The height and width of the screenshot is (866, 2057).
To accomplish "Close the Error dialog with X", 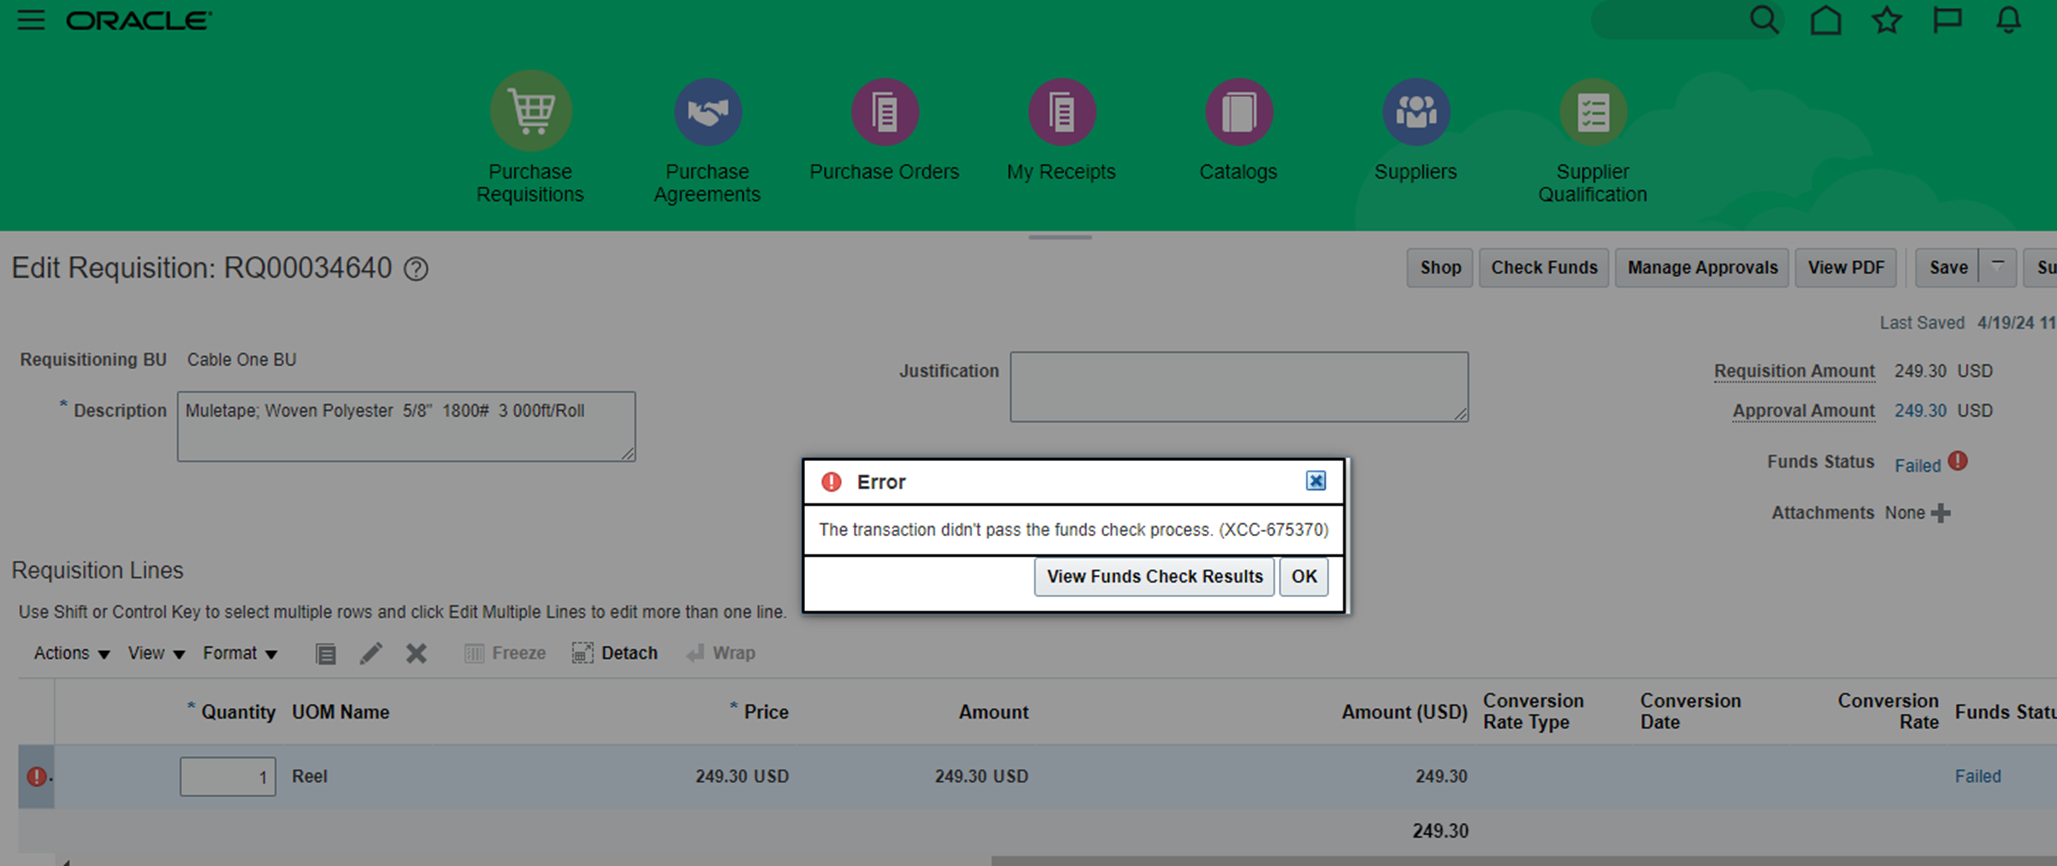I will pos(1316,481).
